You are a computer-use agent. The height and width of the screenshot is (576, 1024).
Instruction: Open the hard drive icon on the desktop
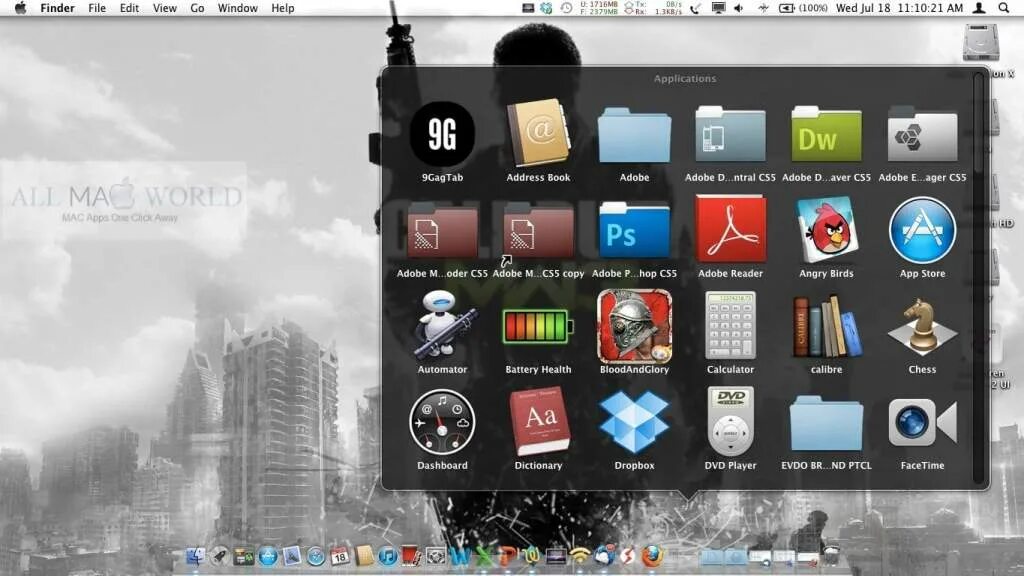[x=980, y=43]
